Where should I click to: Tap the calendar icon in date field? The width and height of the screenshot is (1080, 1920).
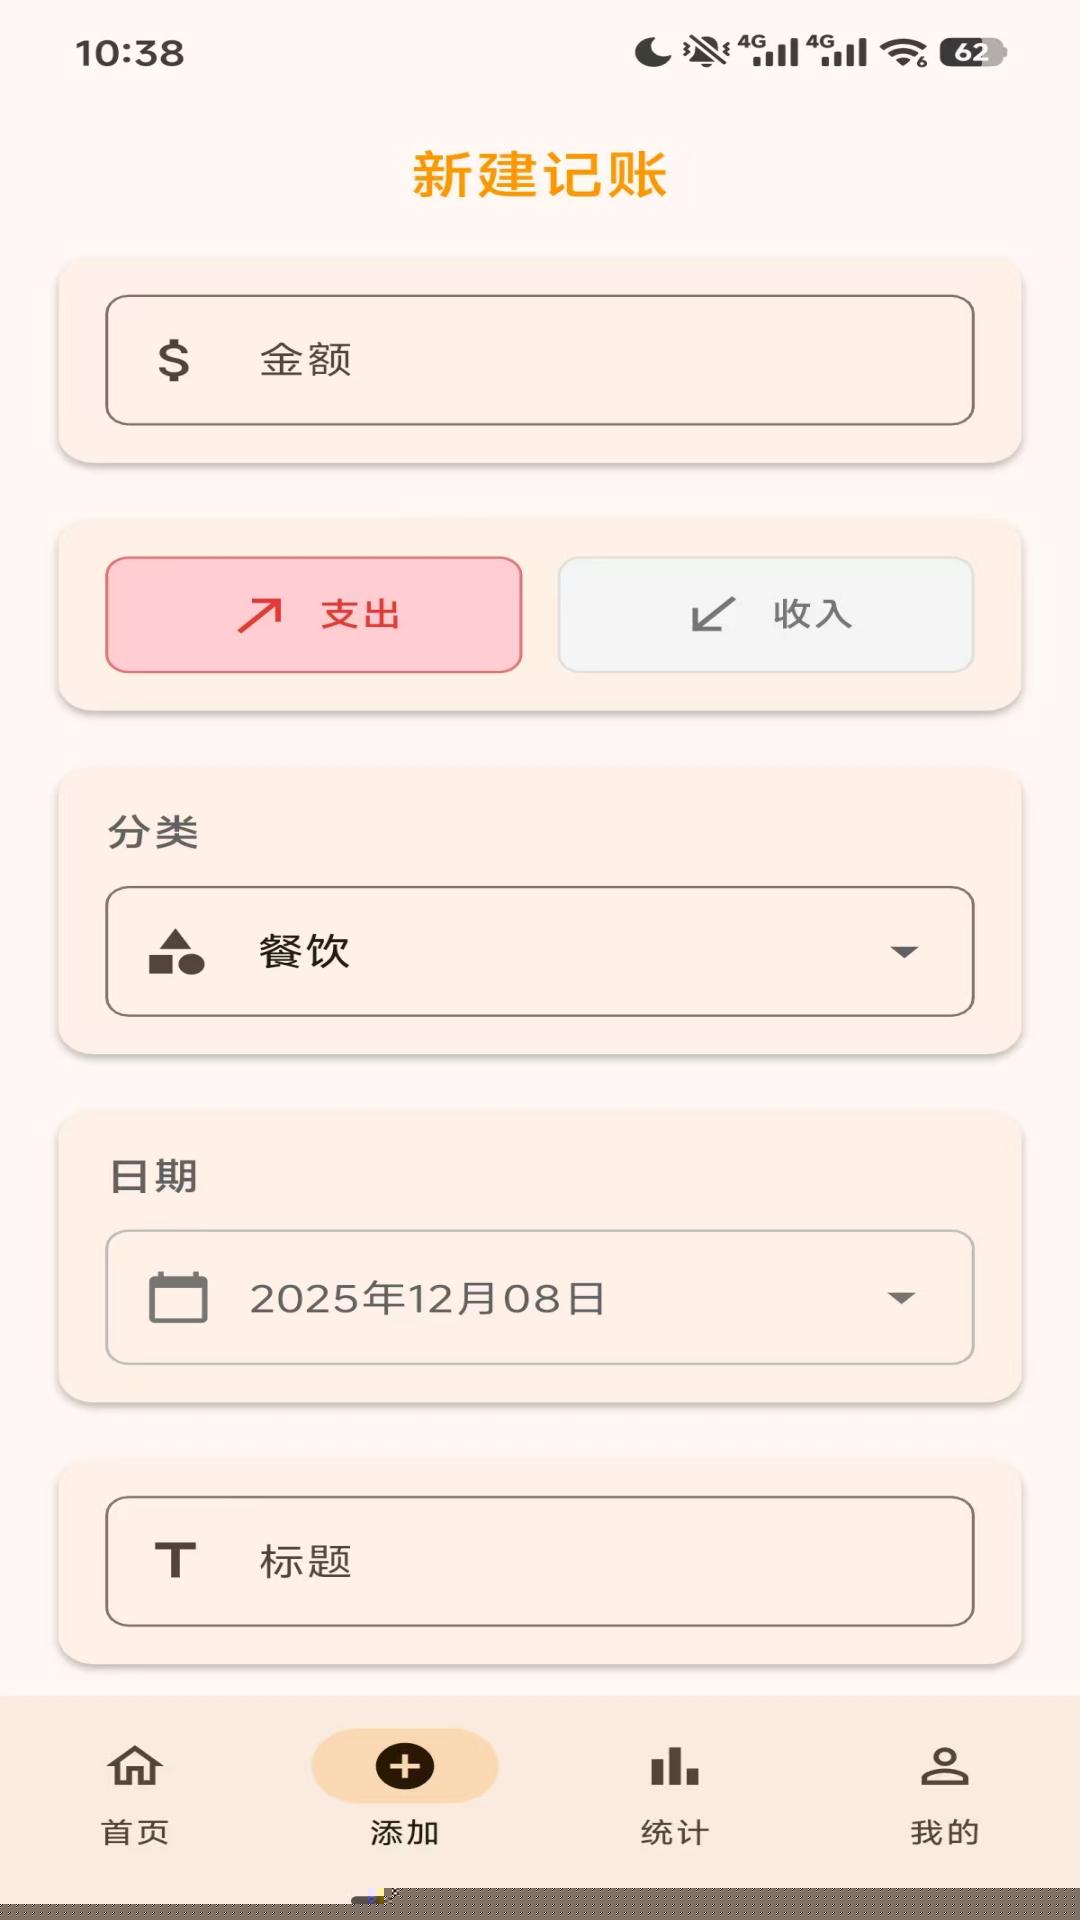point(178,1298)
